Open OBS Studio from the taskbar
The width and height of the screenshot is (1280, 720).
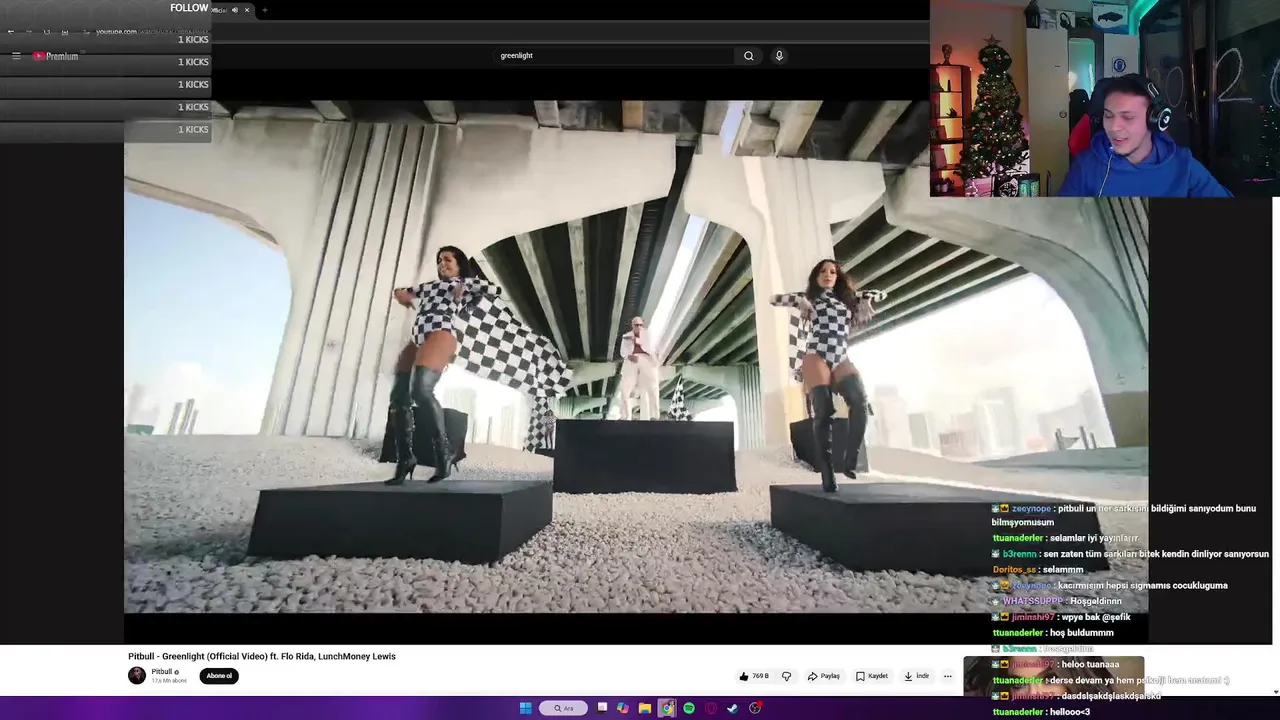(755, 708)
